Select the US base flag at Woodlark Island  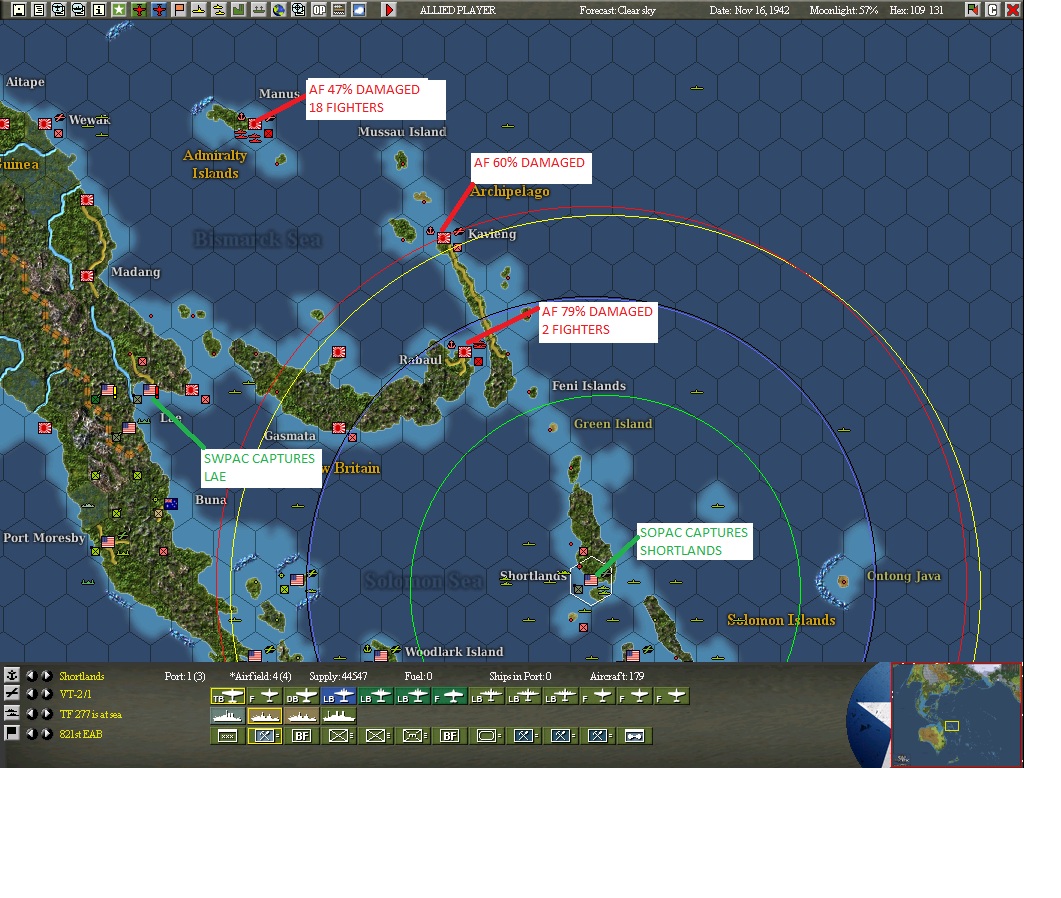381,655
